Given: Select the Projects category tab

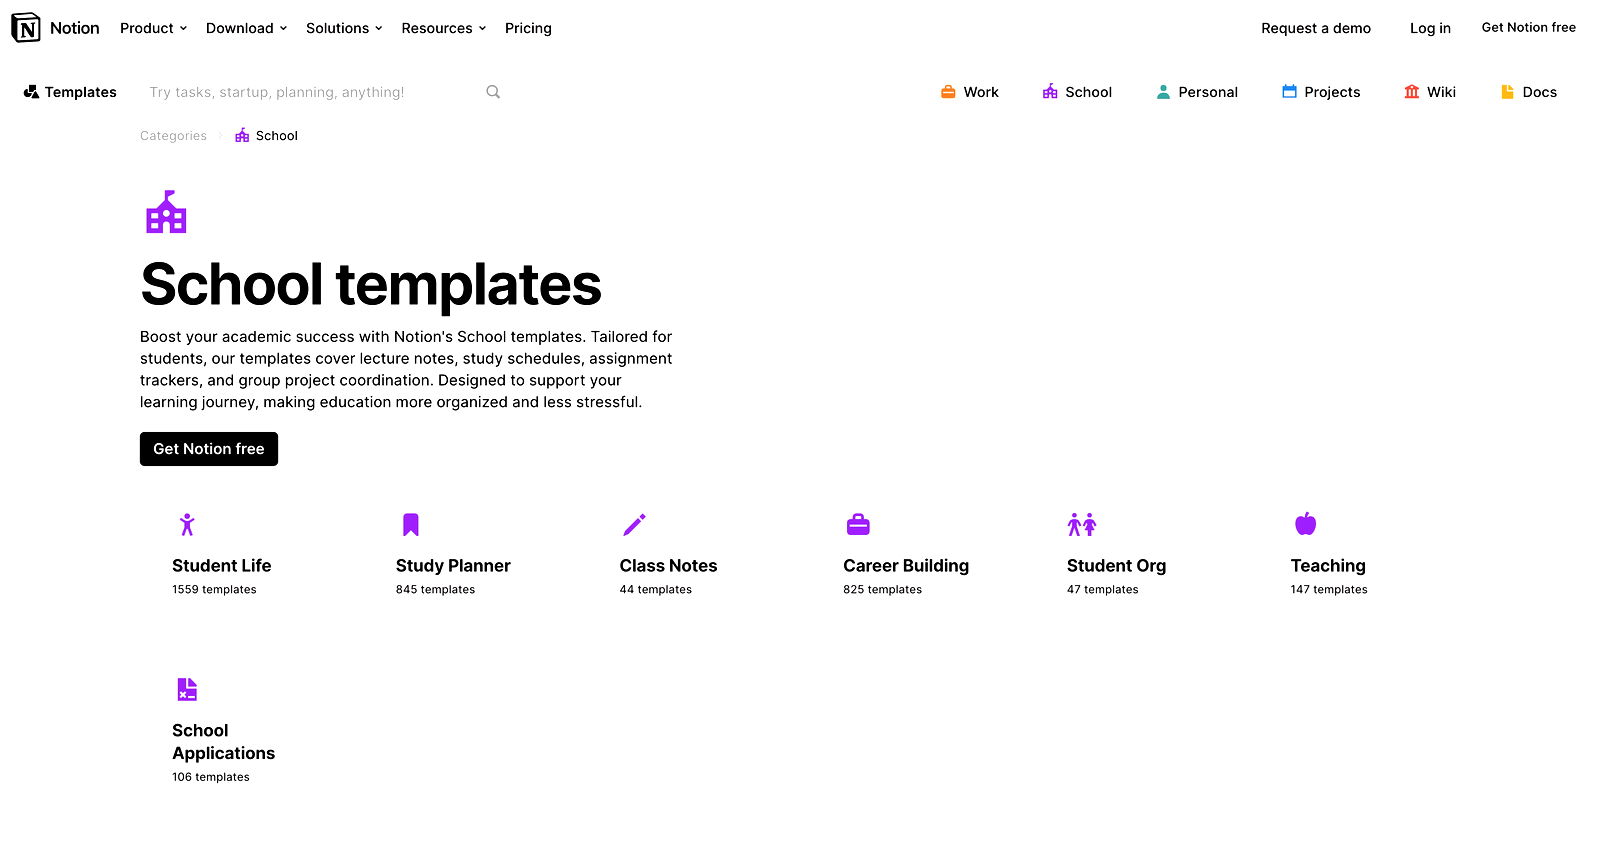Looking at the screenshot, I should click(x=1321, y=92).
